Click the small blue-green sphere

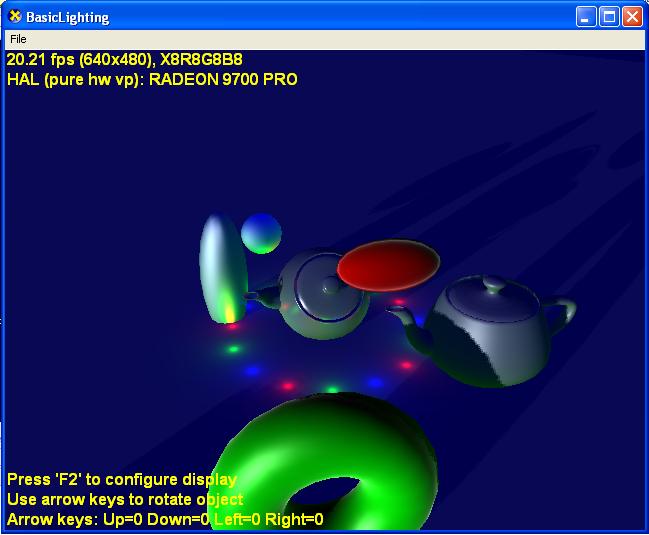(x=261, y=234)
